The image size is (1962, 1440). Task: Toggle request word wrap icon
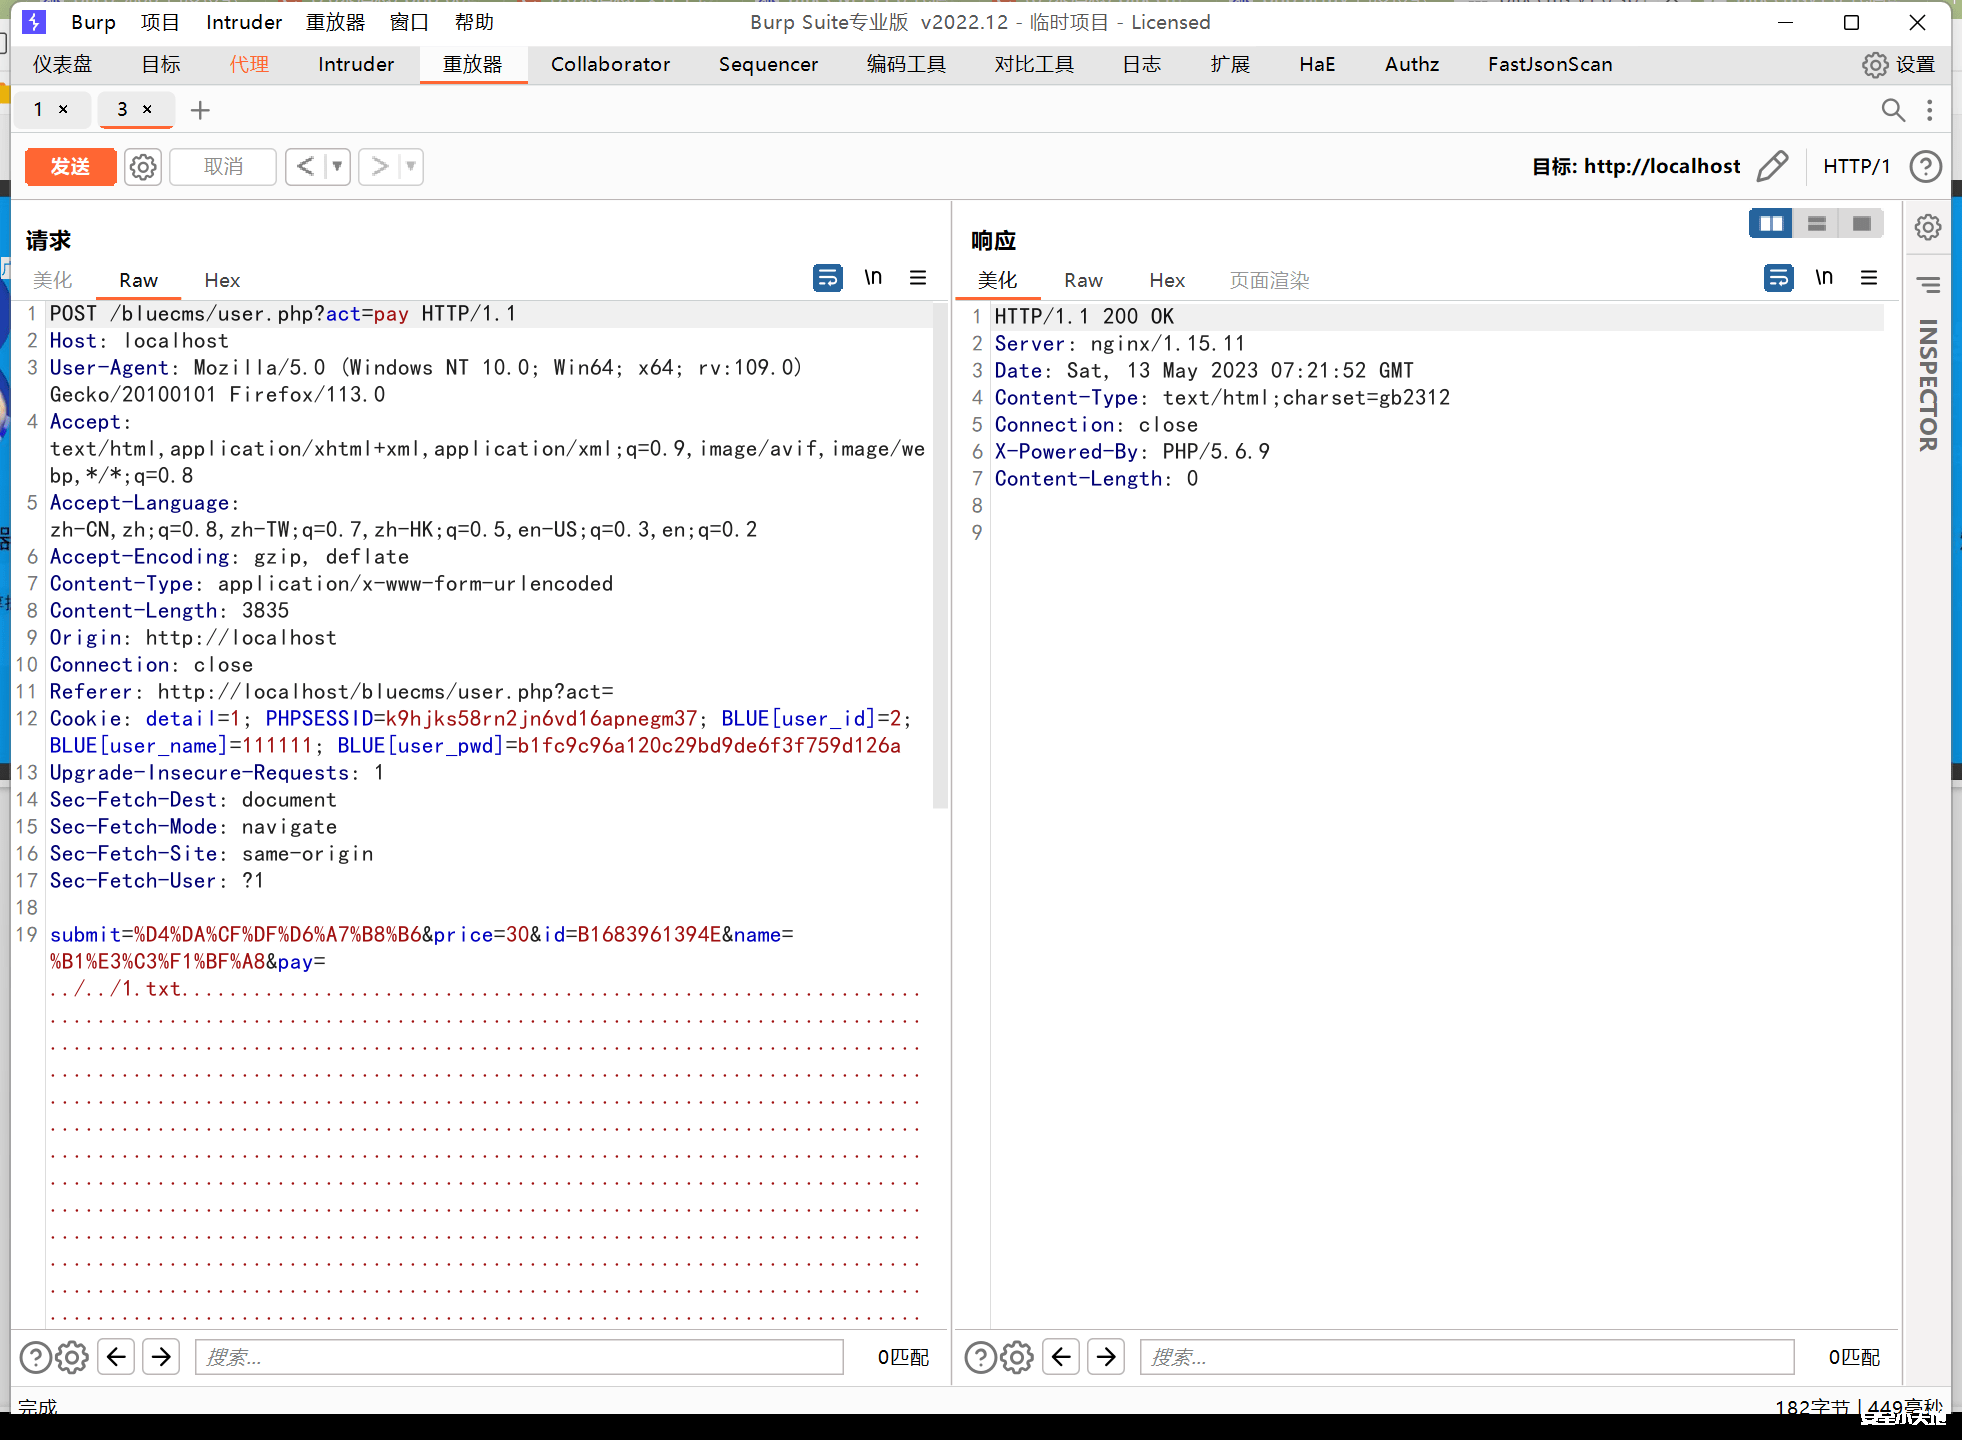click(827, 278)
